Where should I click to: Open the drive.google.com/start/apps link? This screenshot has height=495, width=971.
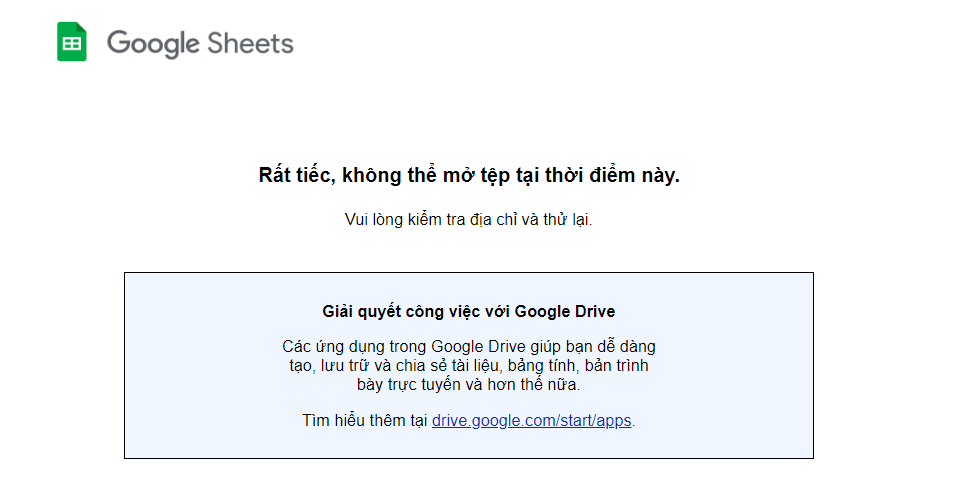coord(531,420)
